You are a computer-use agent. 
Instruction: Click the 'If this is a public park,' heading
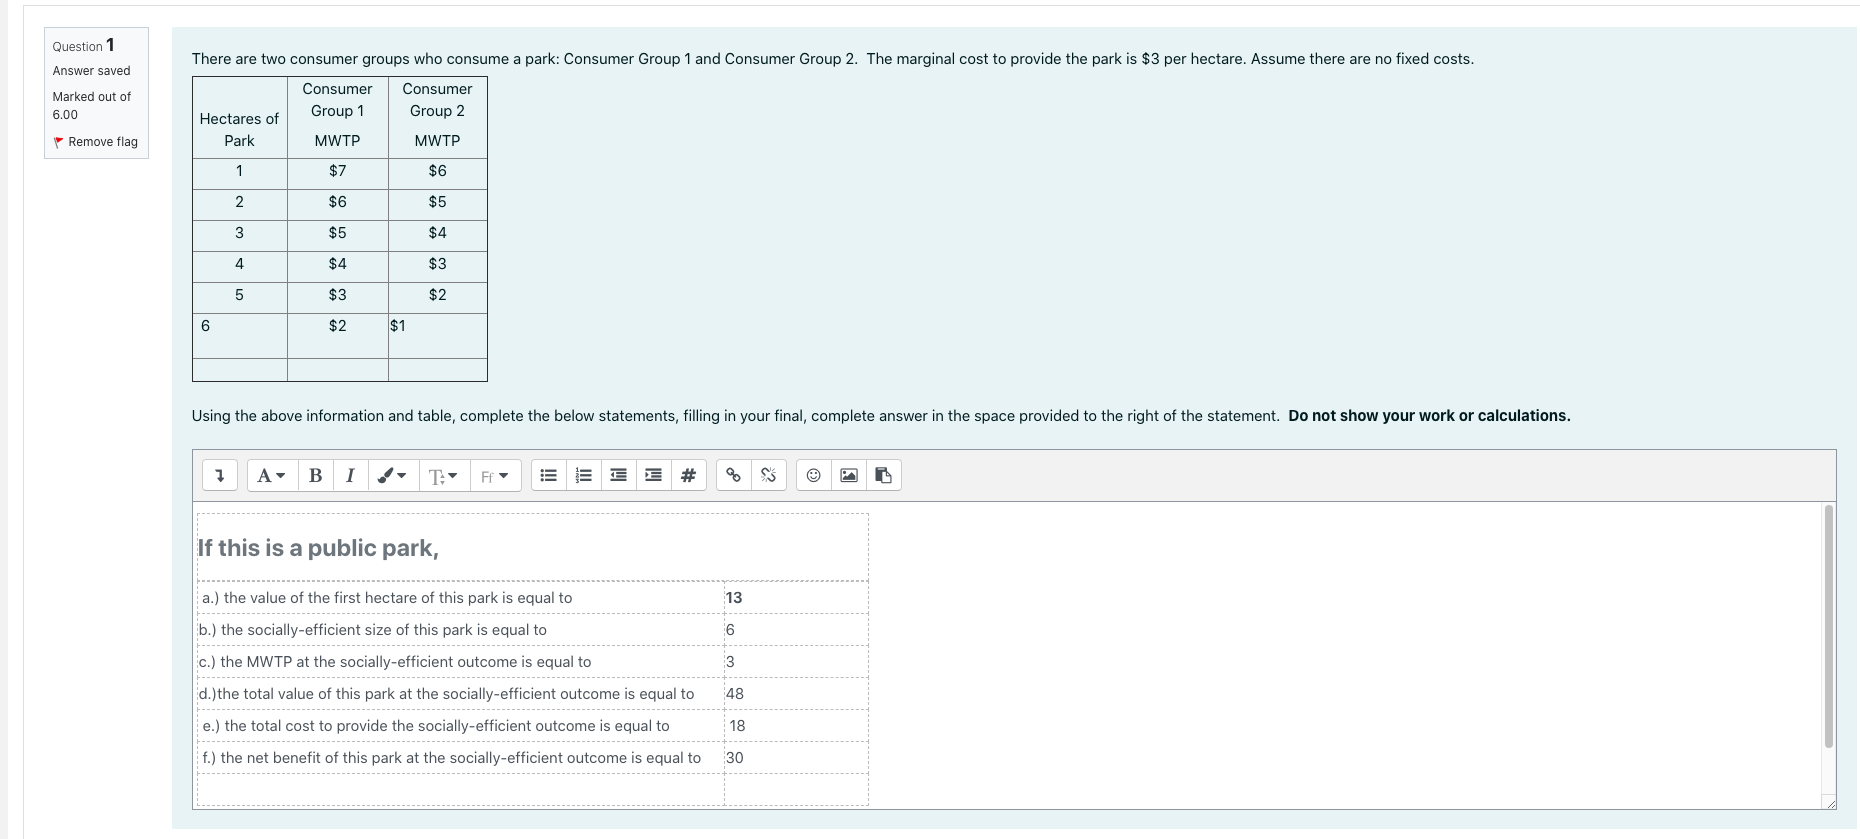click(318, 548)
